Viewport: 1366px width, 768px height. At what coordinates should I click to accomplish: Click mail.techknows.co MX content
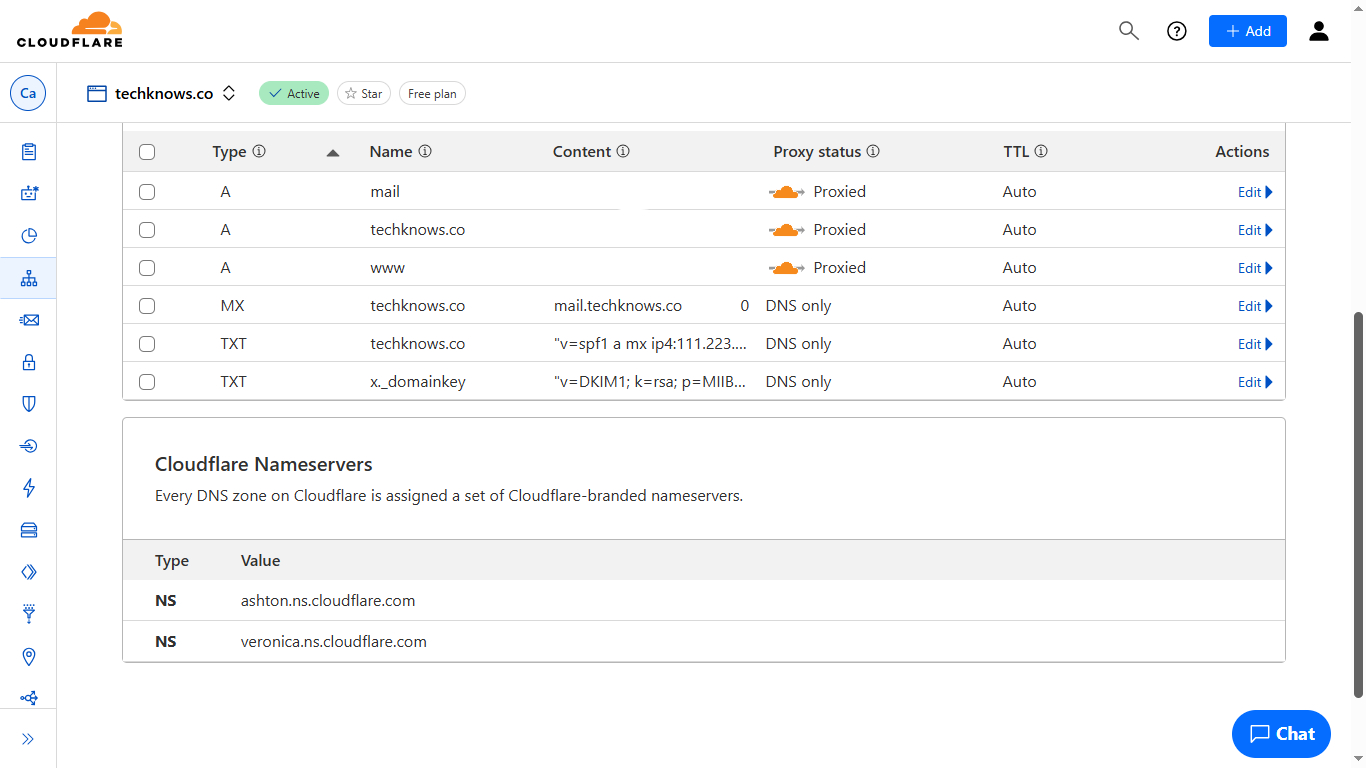pos(618,306)
